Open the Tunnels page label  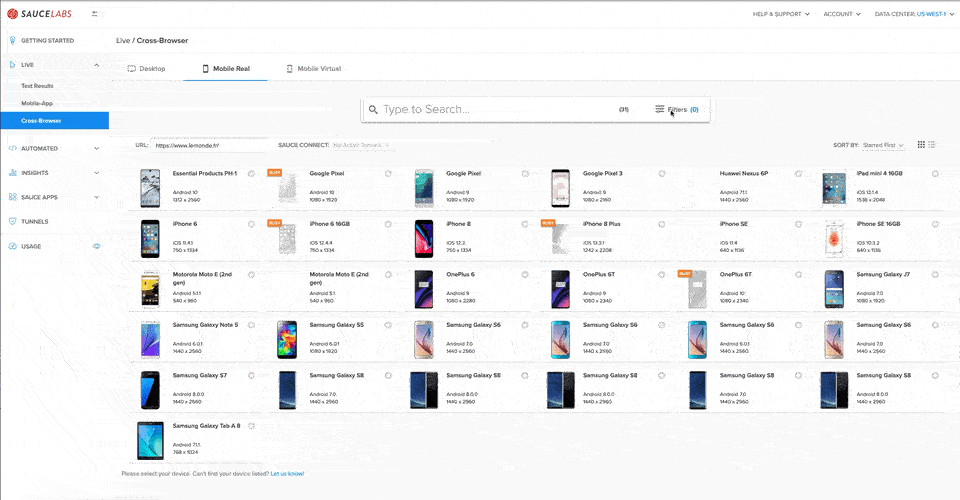[x=34, y=222]
